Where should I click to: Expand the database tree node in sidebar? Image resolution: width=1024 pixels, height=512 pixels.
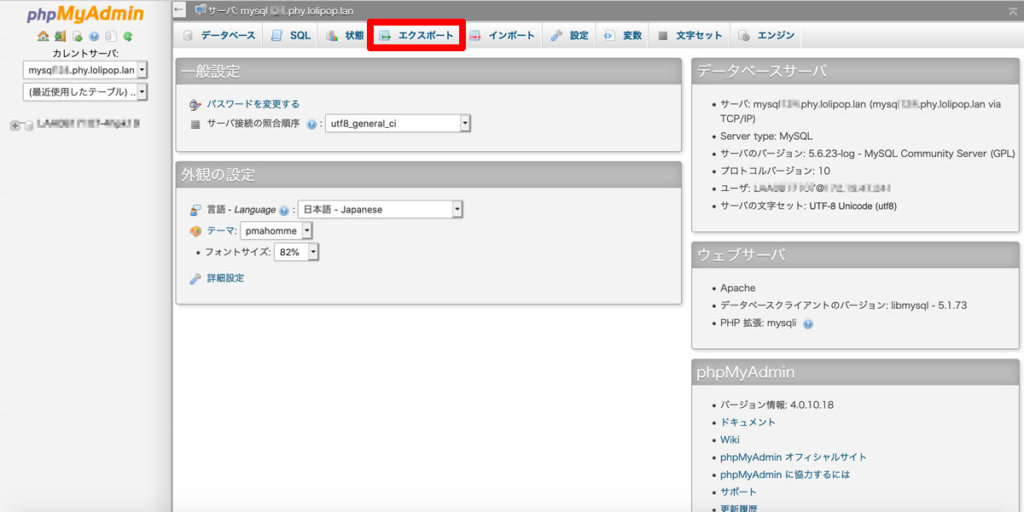click(14, 125)
